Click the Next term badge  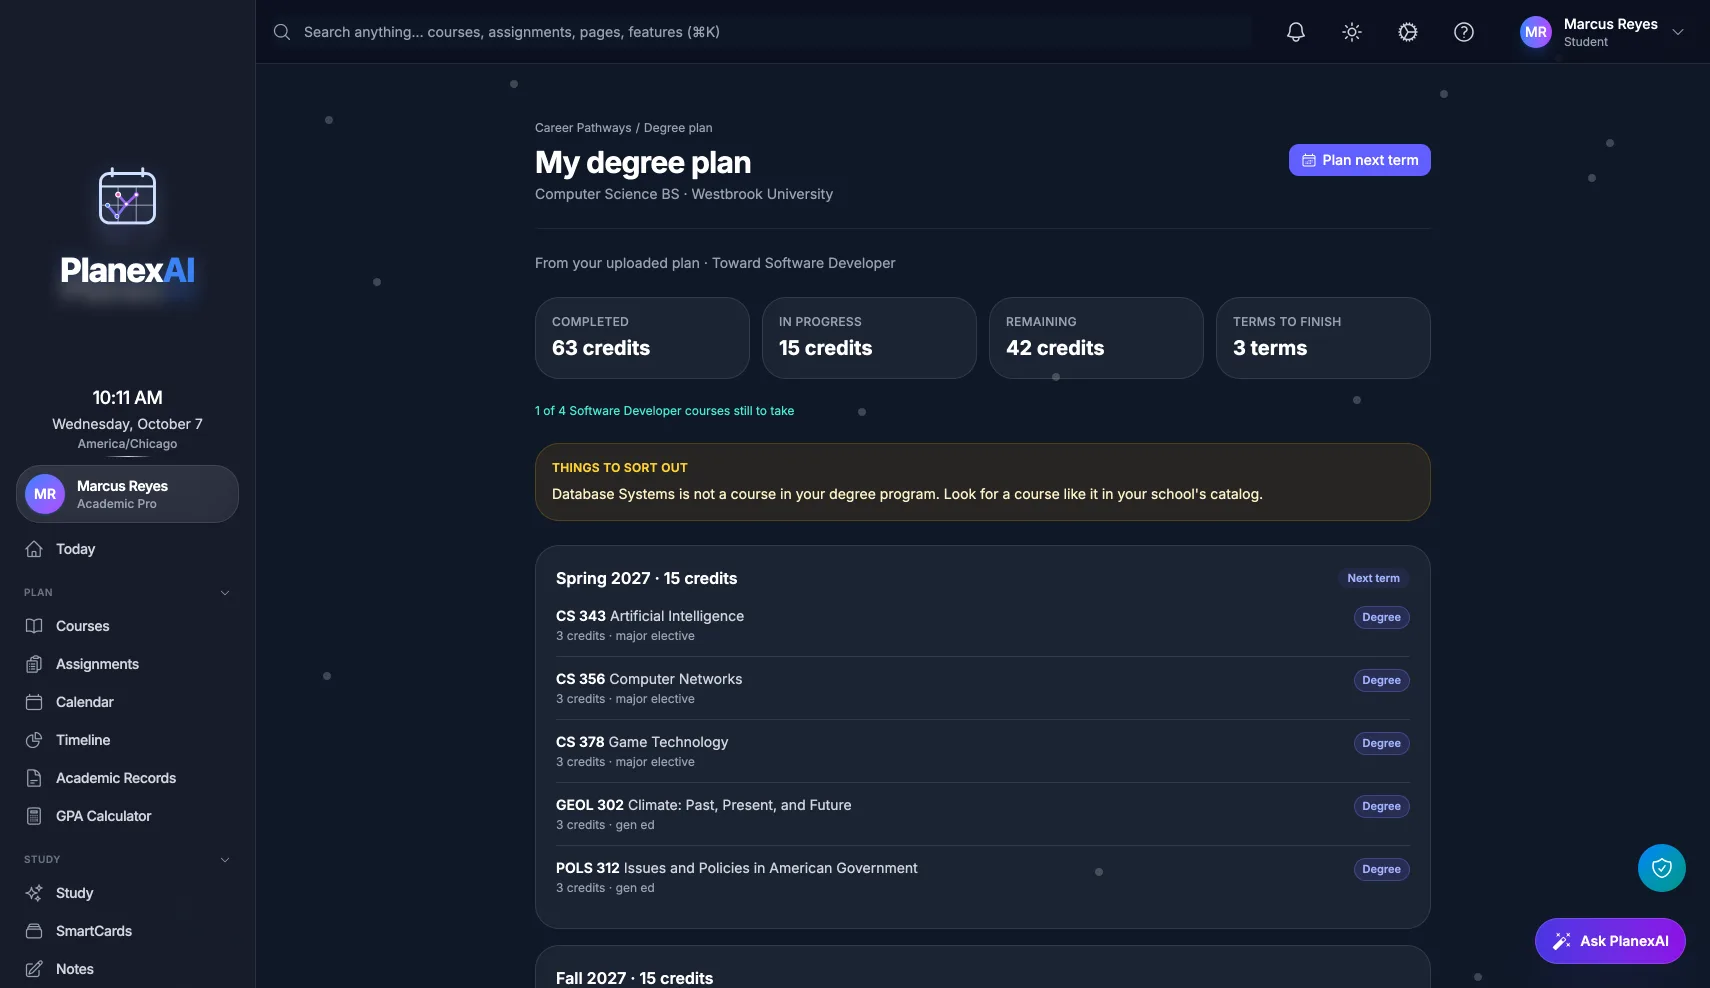[1373, 578]
